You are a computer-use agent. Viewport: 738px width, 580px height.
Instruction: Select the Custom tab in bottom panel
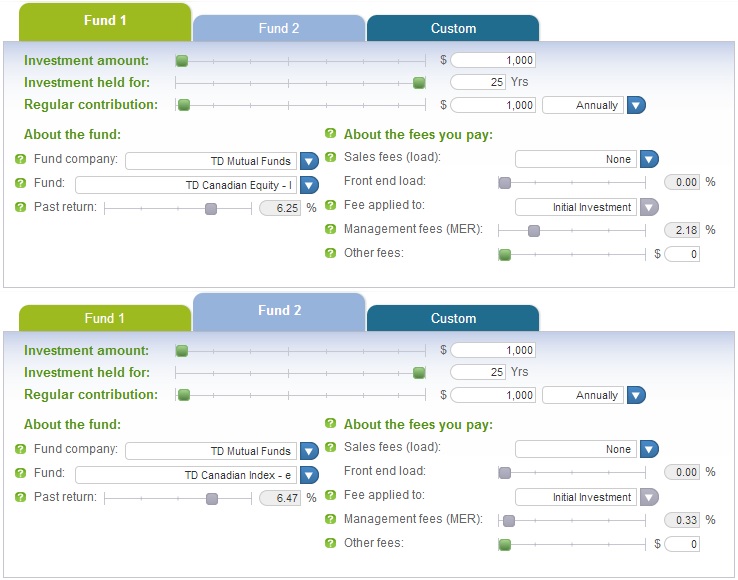pyautogui.click(x=453, y=318)
